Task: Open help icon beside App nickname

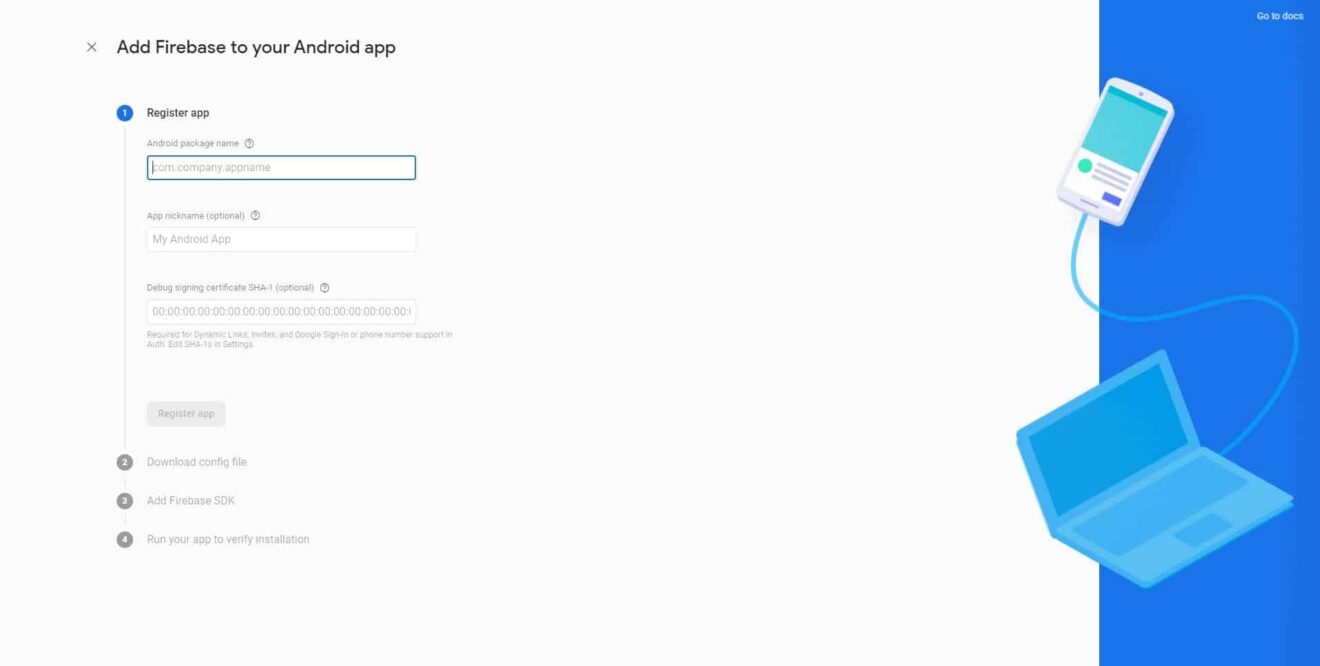Action: point(255,216)
